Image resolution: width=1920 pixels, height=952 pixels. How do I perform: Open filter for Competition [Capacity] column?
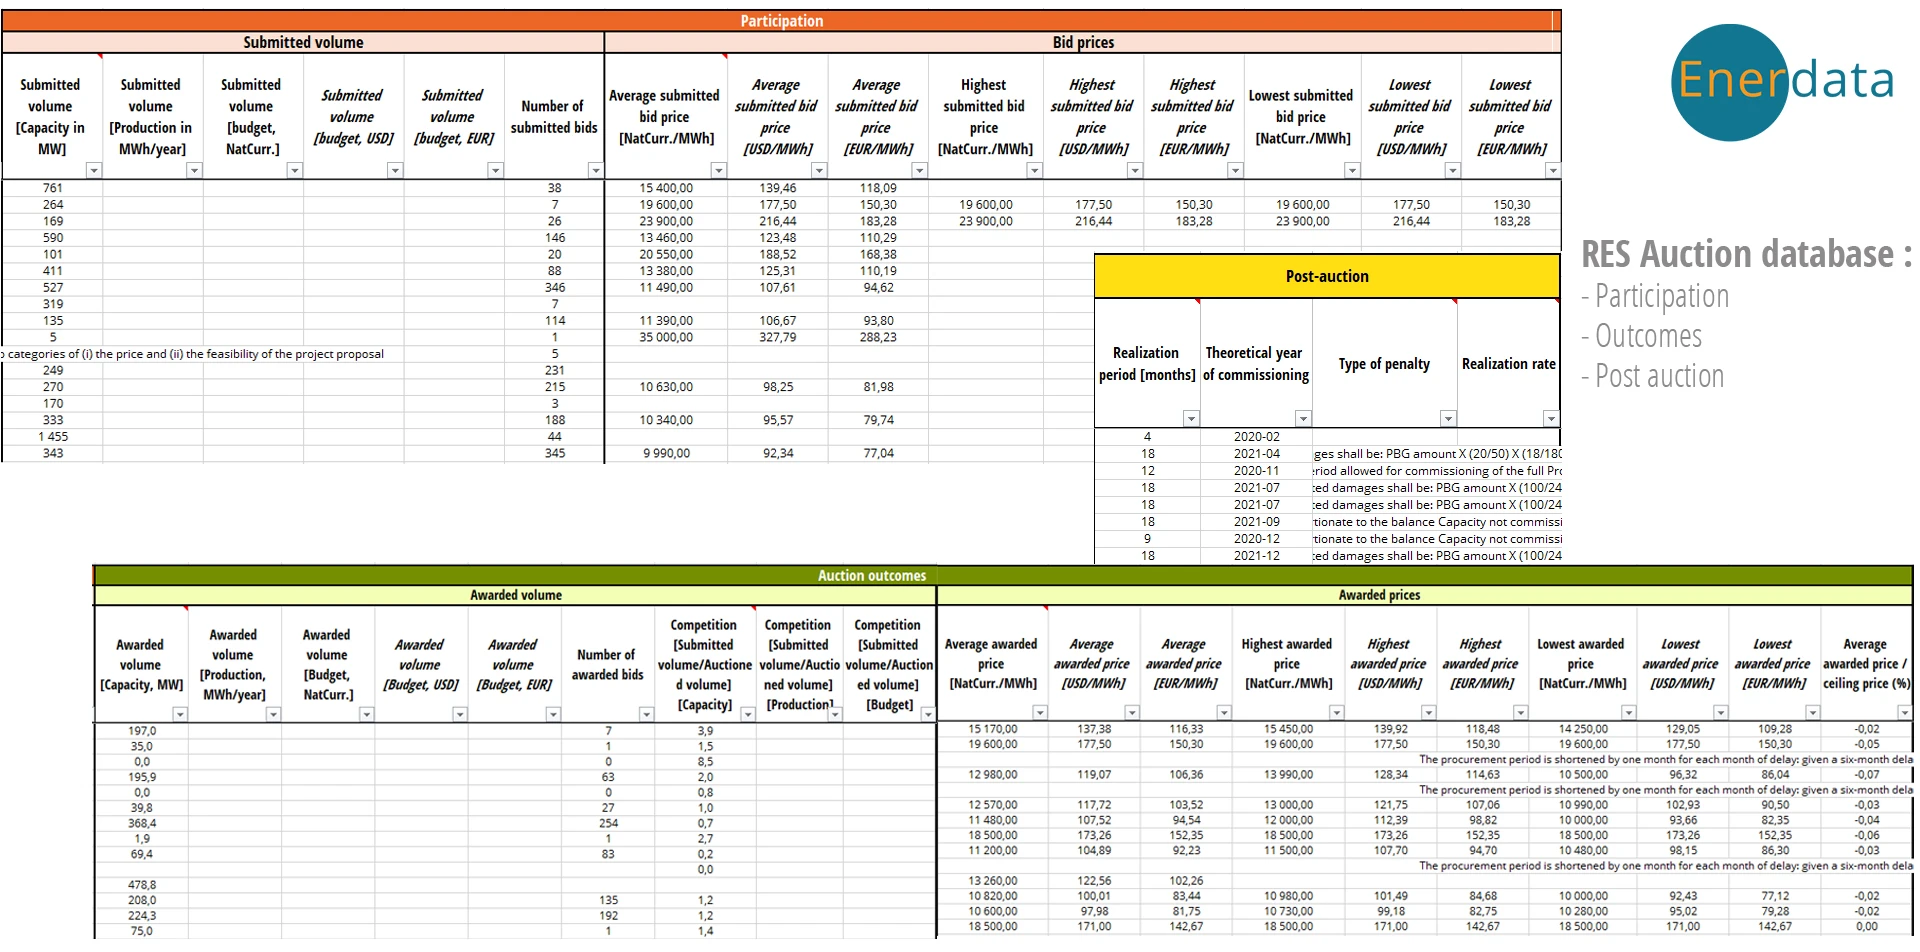click(x=746, y=714)
